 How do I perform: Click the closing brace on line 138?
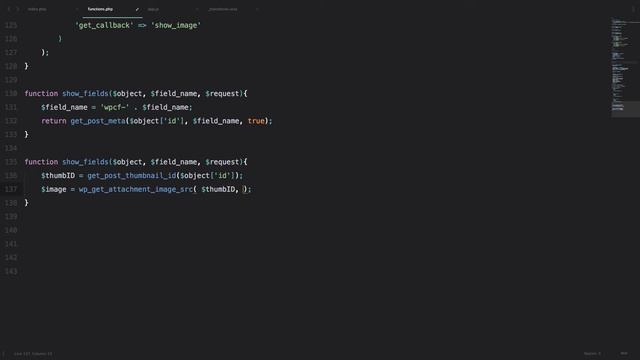[27, 203]
